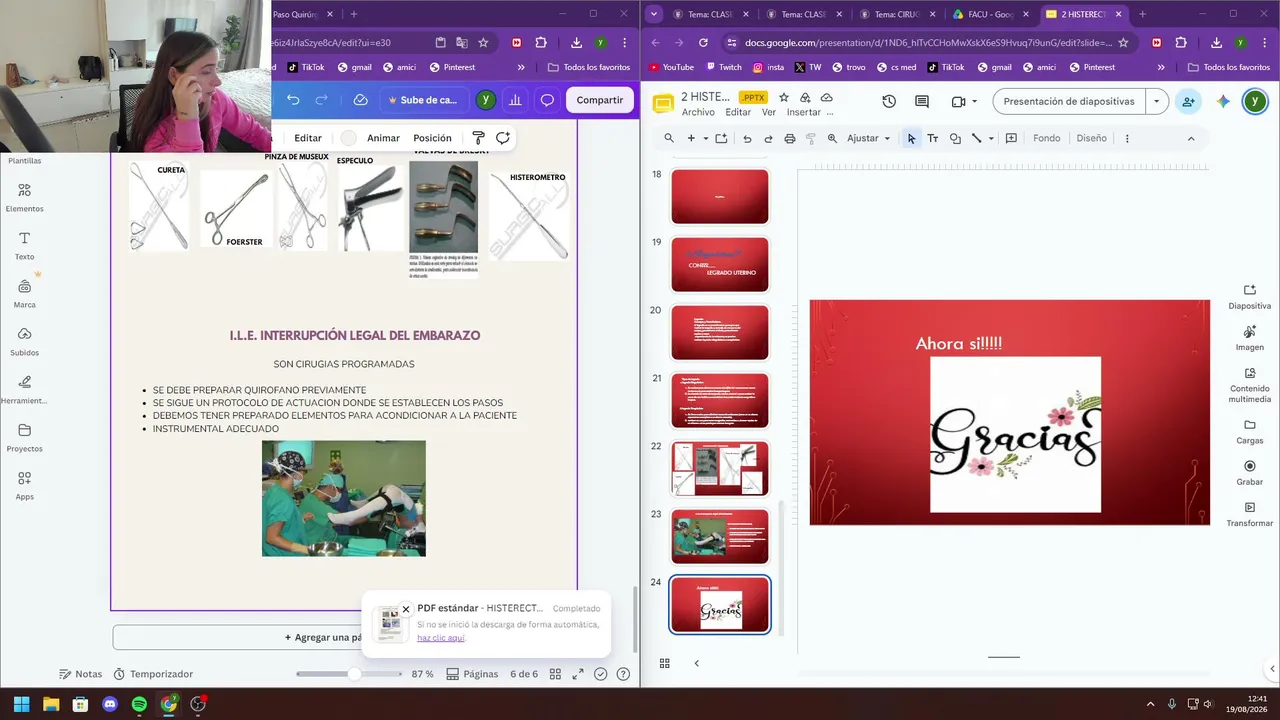Expand Presentación de diapositivas dropdown arrow
This screenshot has width=1280, height=720.
(x=1157, y=101)
